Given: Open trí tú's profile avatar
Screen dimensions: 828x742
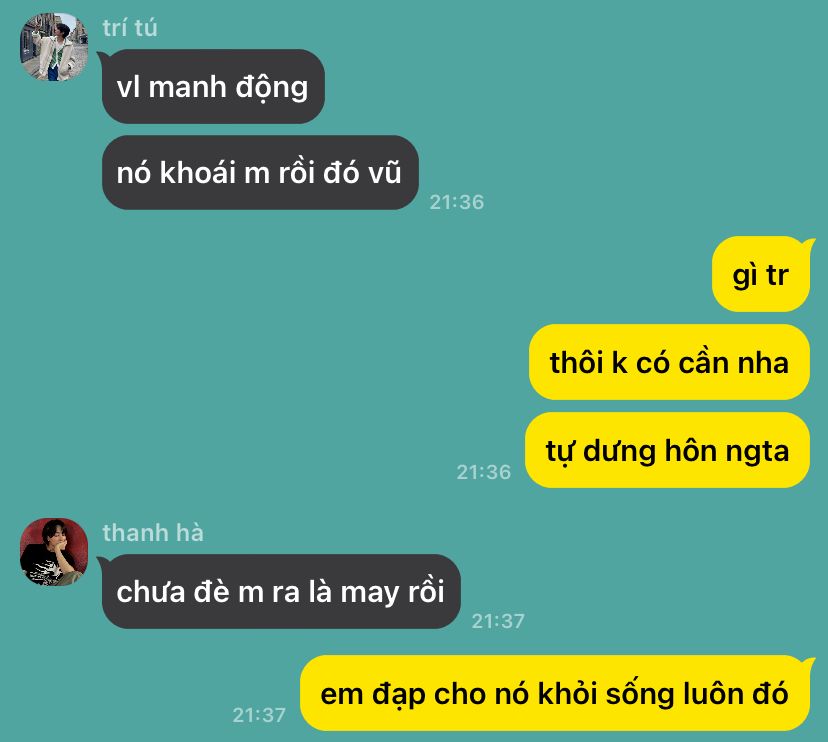Looking at the screenshot, I should pos(54,47).
